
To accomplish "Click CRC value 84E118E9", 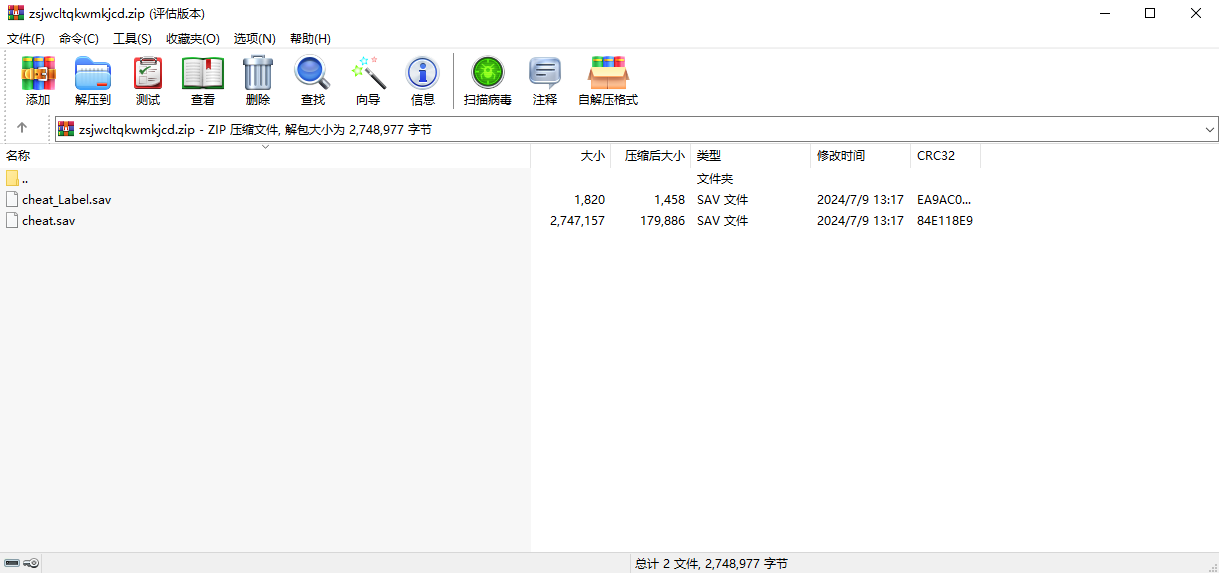I will pyautogui.click(x=945, y=221).
